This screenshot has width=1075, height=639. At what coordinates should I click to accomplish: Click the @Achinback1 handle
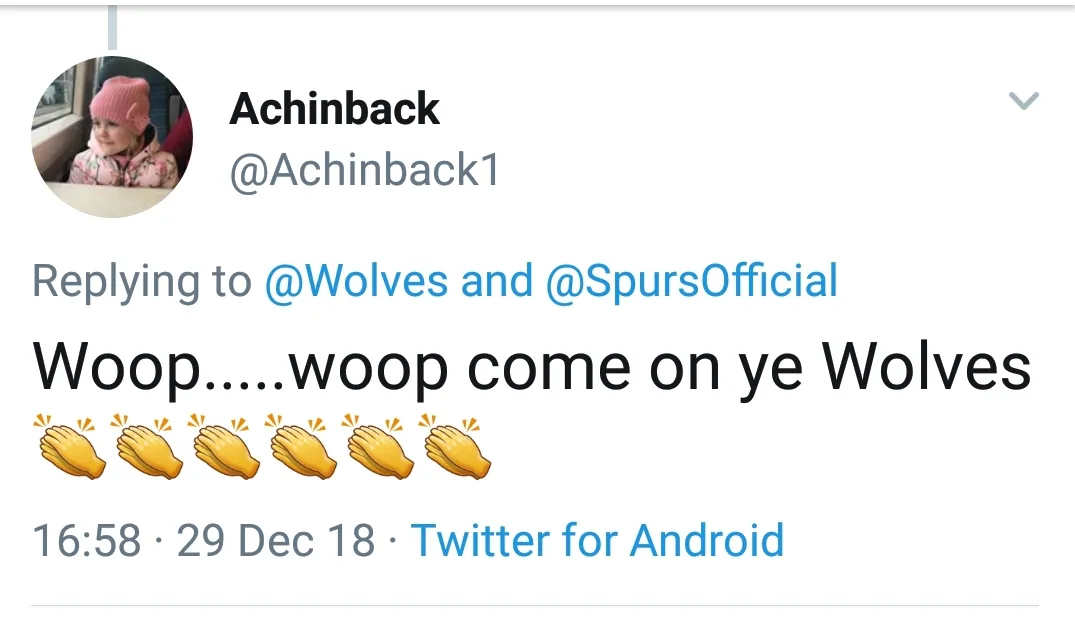coord(364,171)
